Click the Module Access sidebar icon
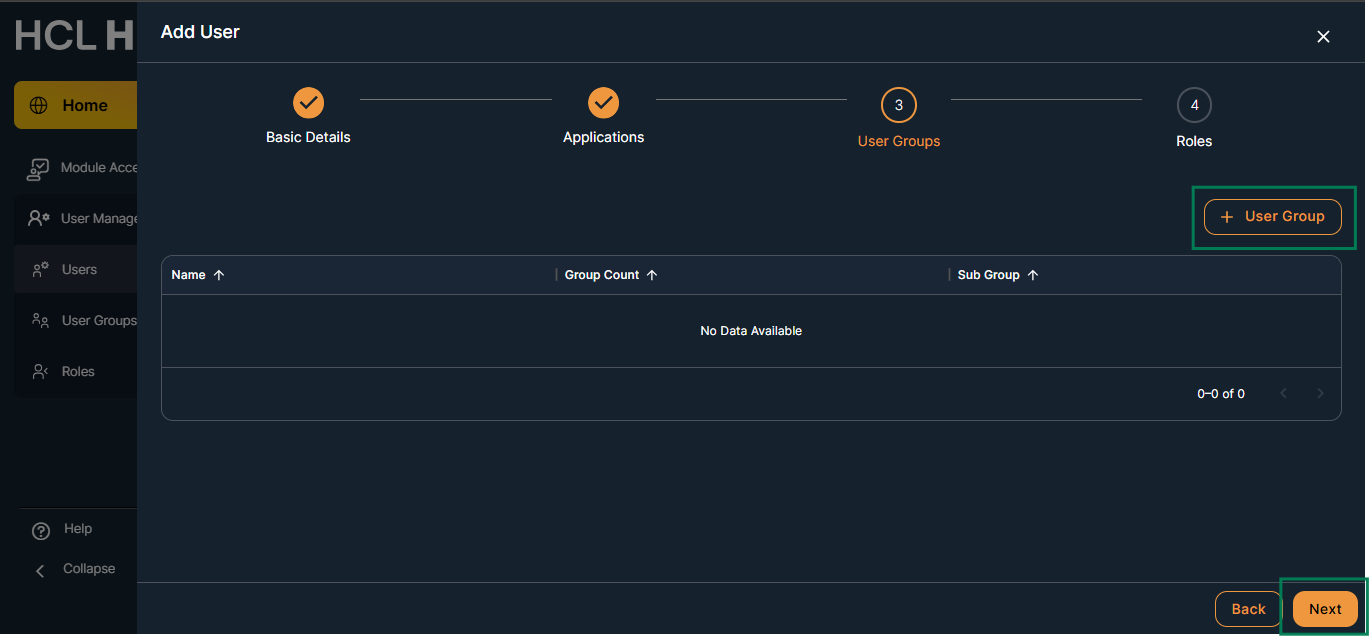Screen dimensions: 1370x636 38,169
